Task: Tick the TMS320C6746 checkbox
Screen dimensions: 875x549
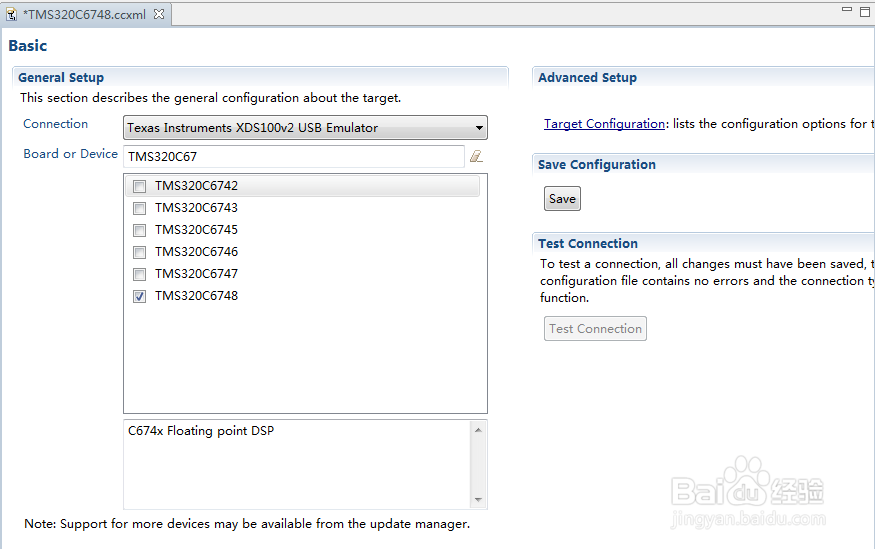Action: point(140,252)
